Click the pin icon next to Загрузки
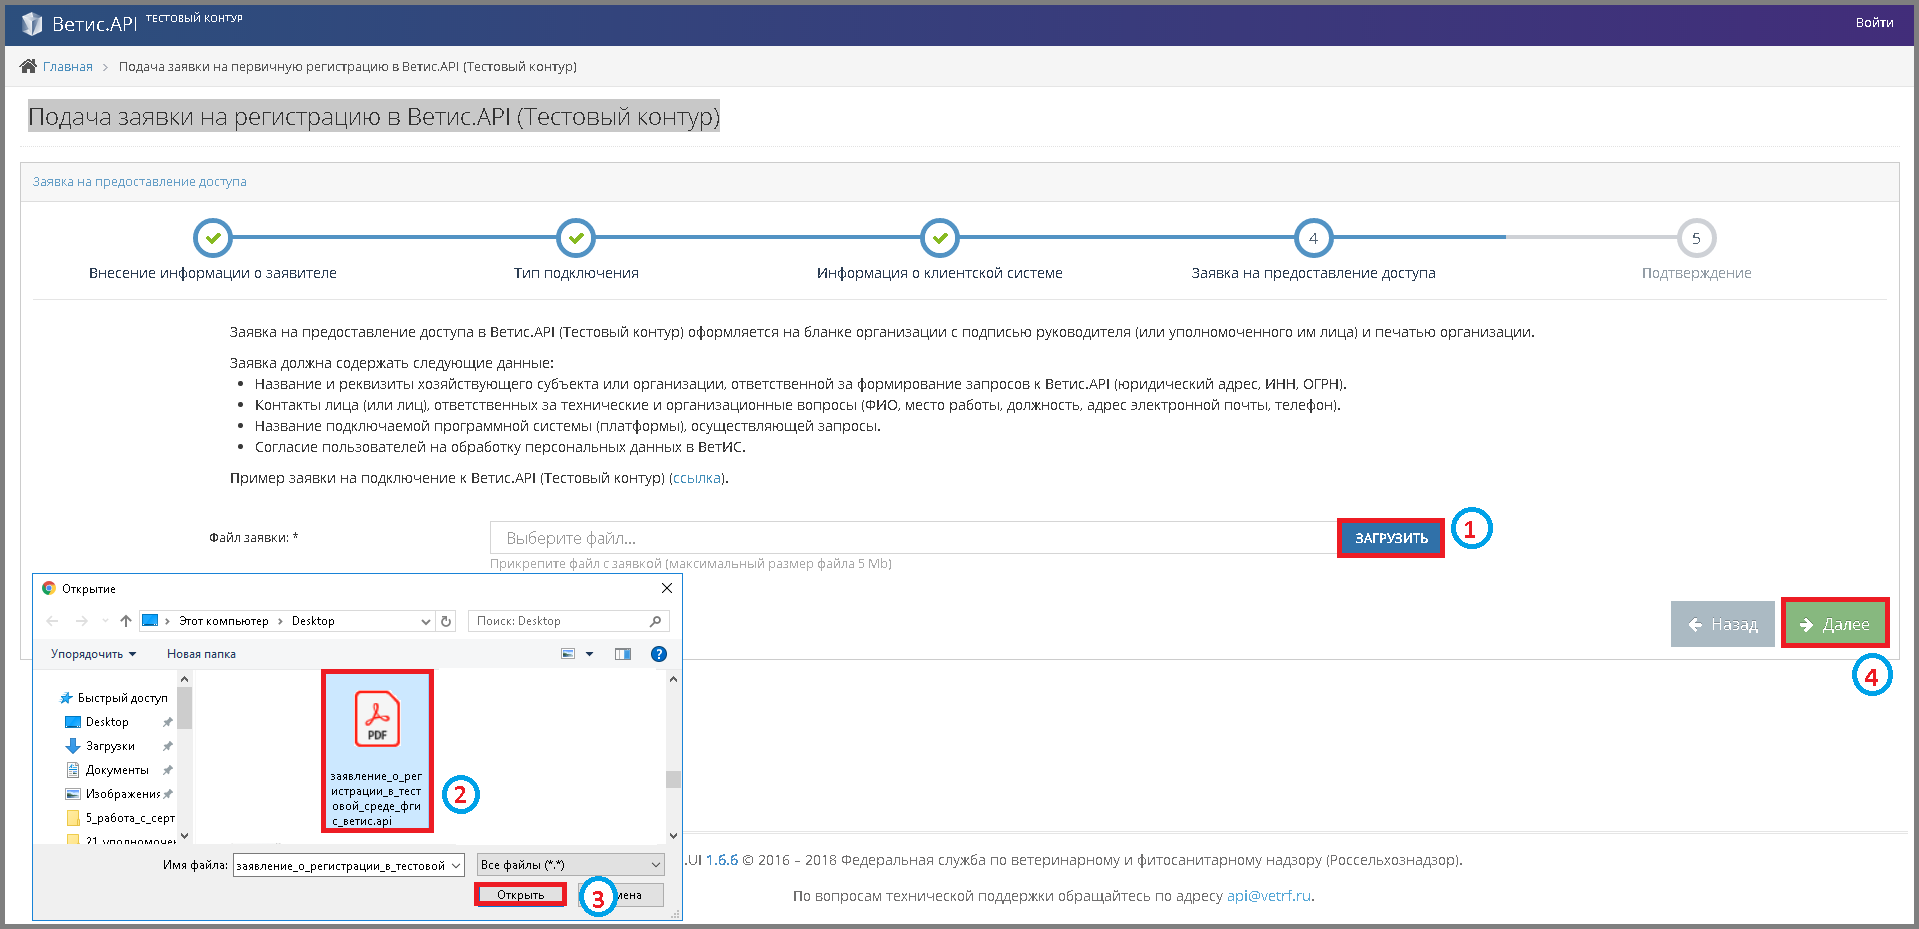This screenshot has height=929, width=1919. tap(167, 746)
